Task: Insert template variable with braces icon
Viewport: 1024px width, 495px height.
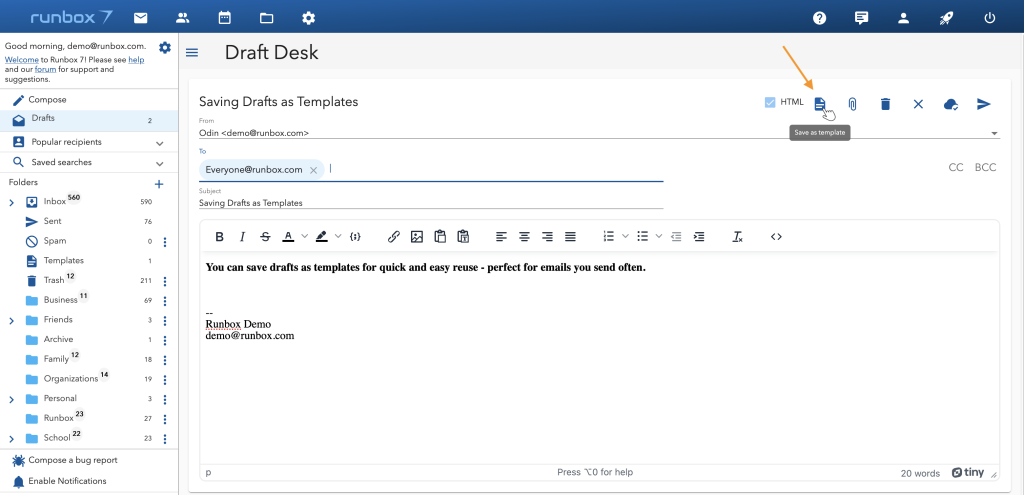Action: 355,237
